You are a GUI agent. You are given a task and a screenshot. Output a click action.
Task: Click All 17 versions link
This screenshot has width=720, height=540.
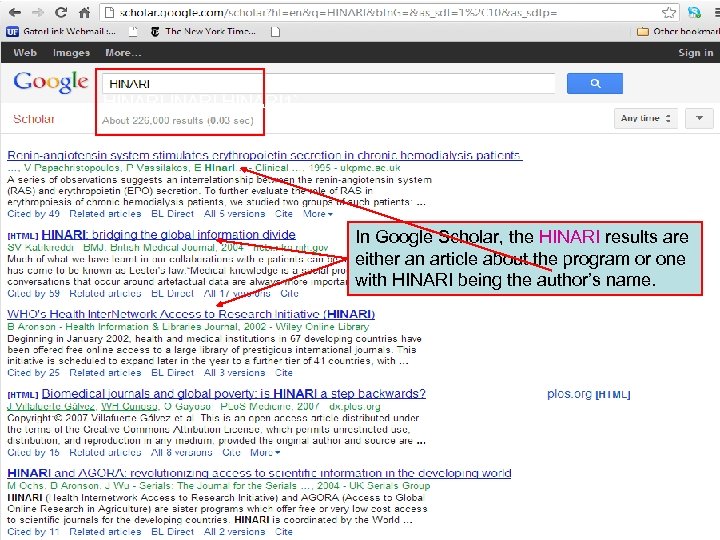tap(237, 293)
